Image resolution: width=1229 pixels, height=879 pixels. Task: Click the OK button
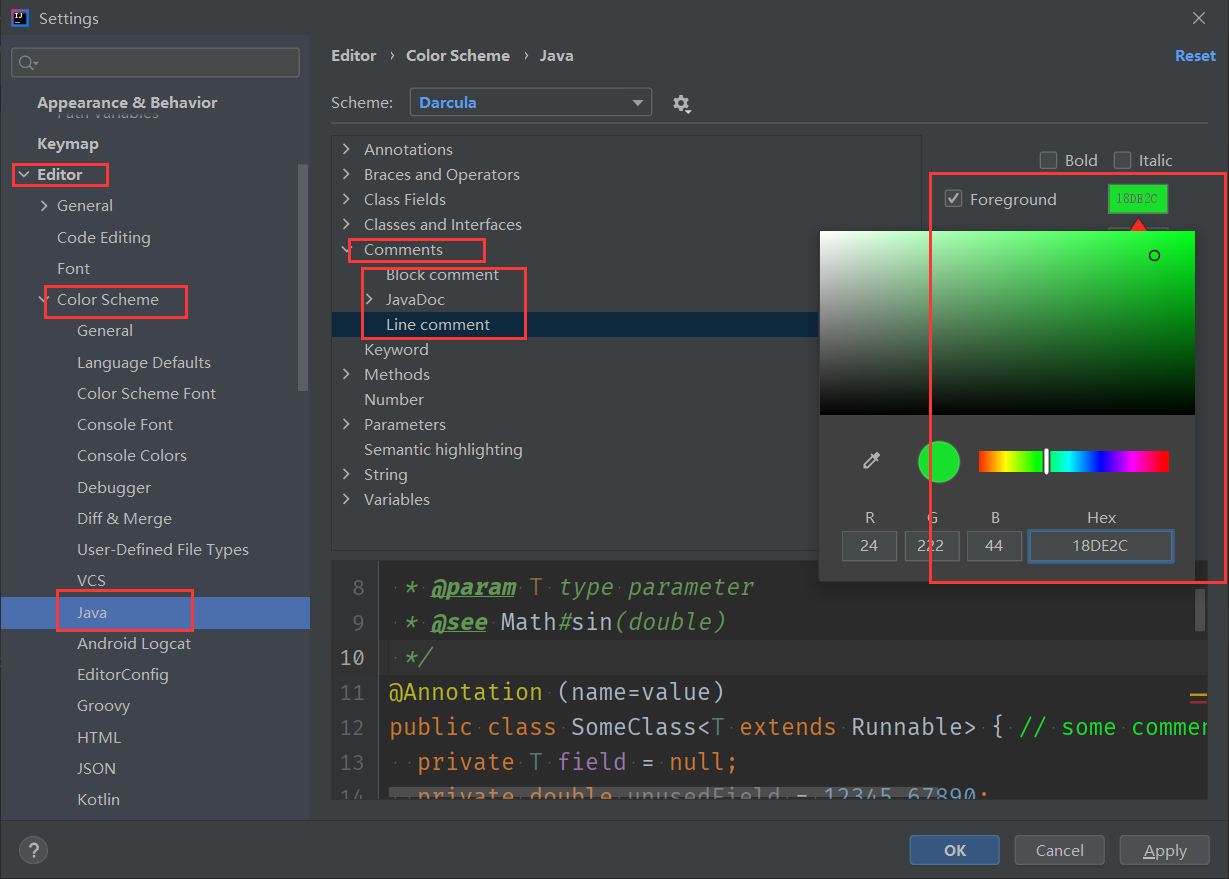point(955,850)
